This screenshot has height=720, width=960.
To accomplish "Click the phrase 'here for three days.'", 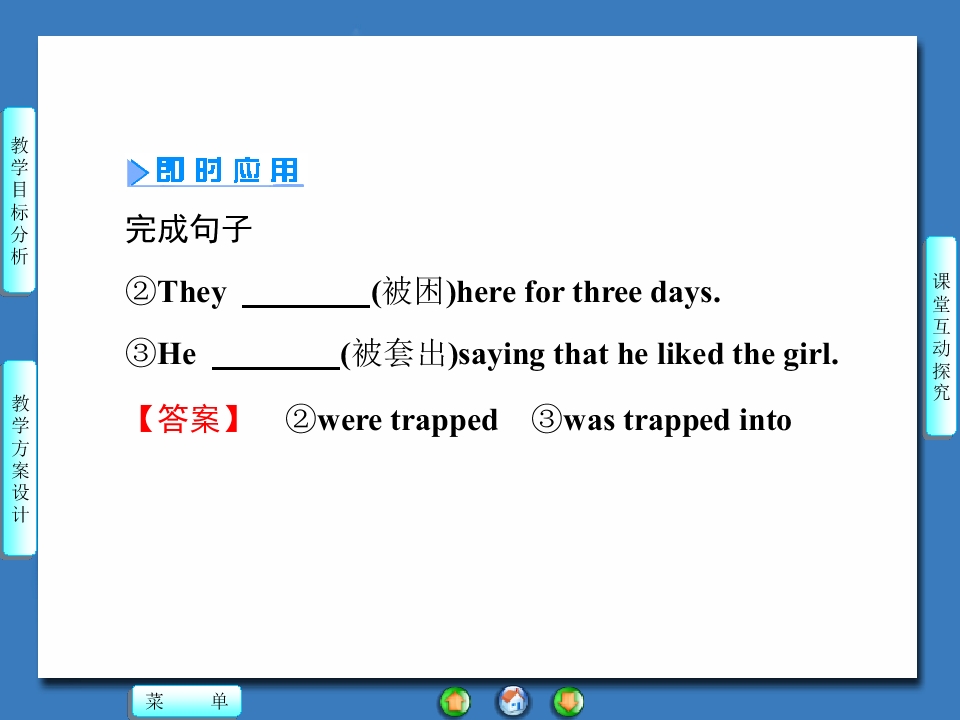I will tap(589, 293).
